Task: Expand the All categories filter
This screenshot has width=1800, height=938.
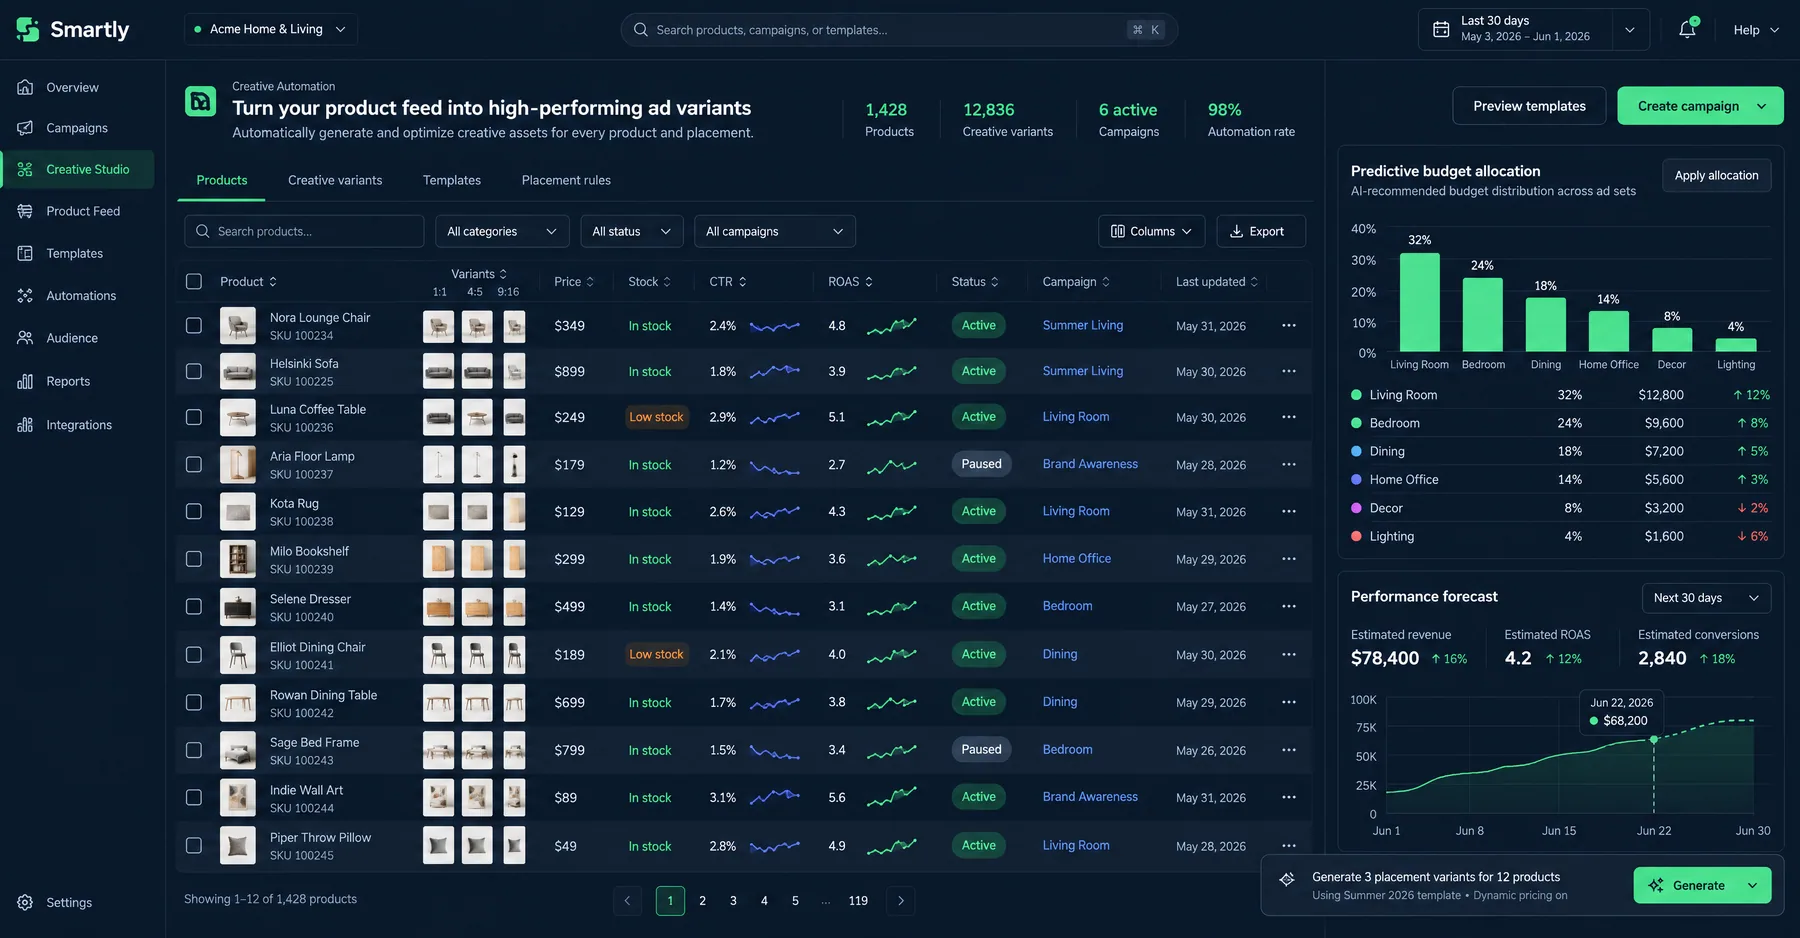Action: coord(502,231)
